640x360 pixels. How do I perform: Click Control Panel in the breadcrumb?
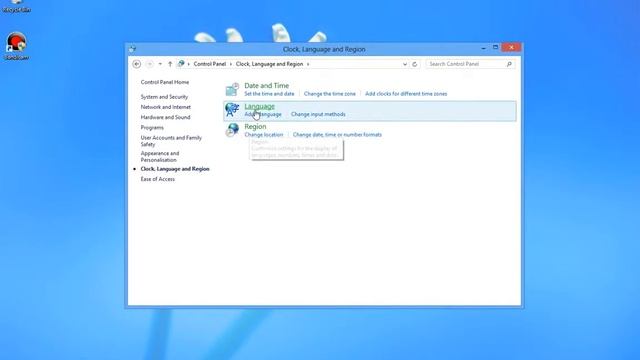point(210,64)
